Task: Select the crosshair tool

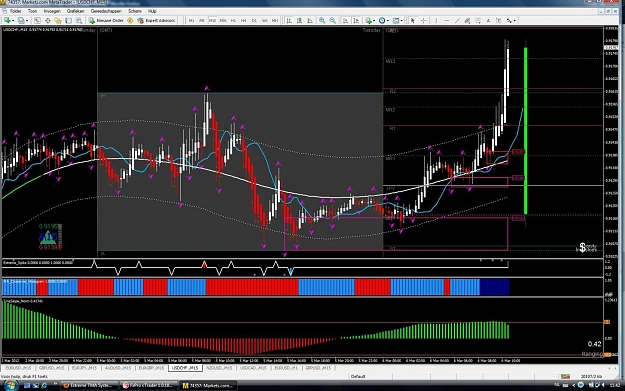Action: [x=423, y=20]
